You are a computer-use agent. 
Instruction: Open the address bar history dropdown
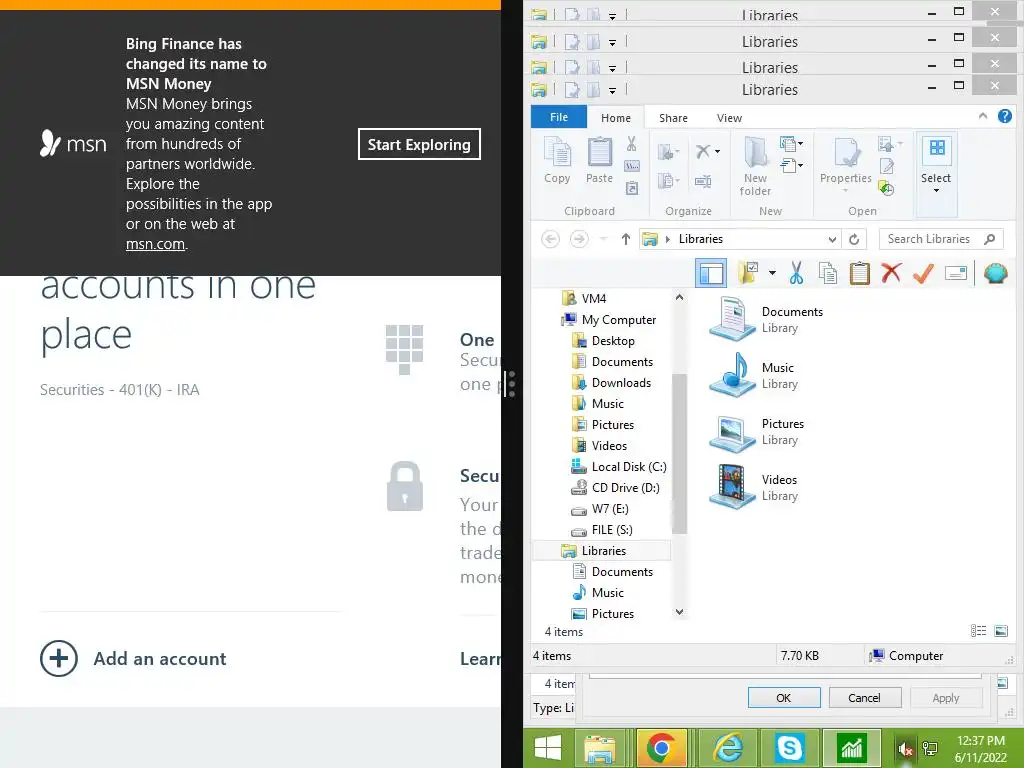[832, 239]
